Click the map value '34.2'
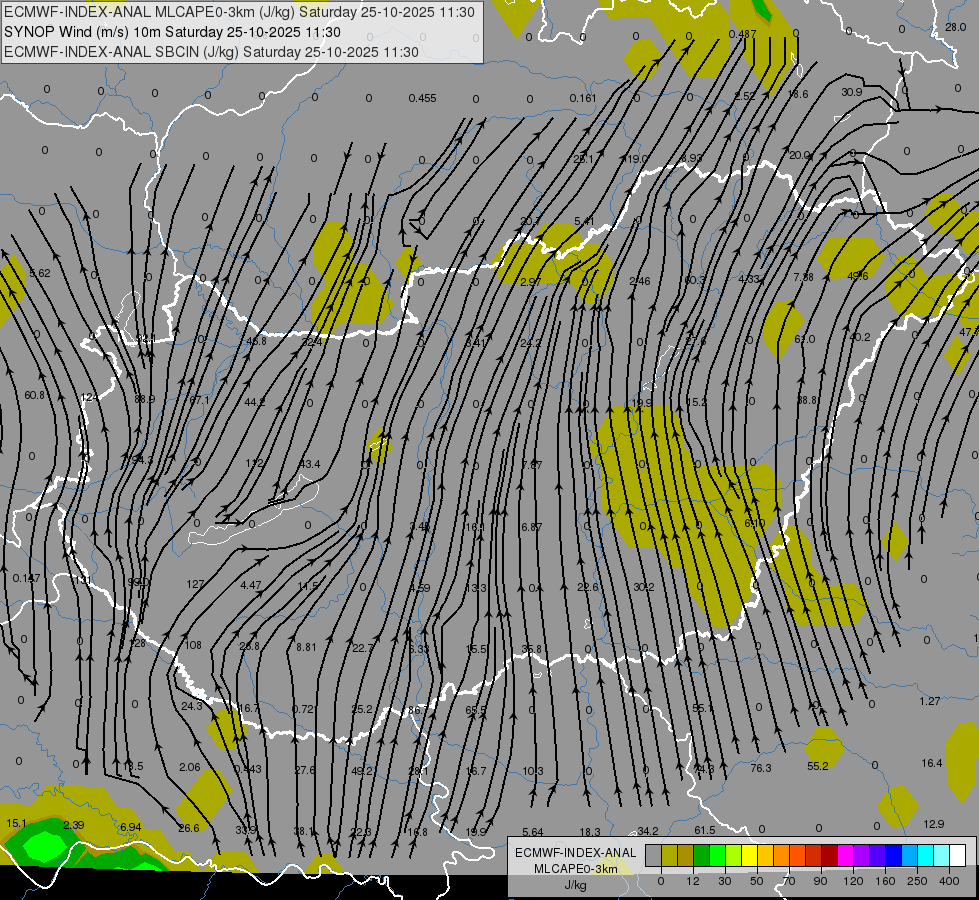This screenshot has width=979, height=900. tap(647, 831)
